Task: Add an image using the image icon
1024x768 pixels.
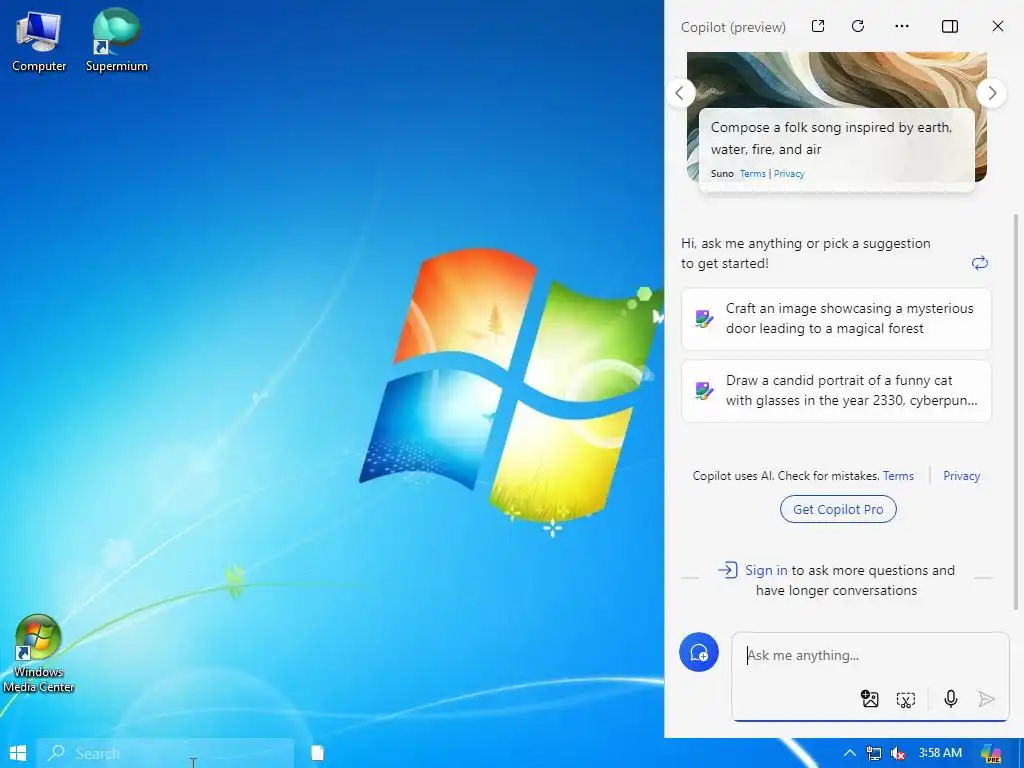Action: [870, 699]
